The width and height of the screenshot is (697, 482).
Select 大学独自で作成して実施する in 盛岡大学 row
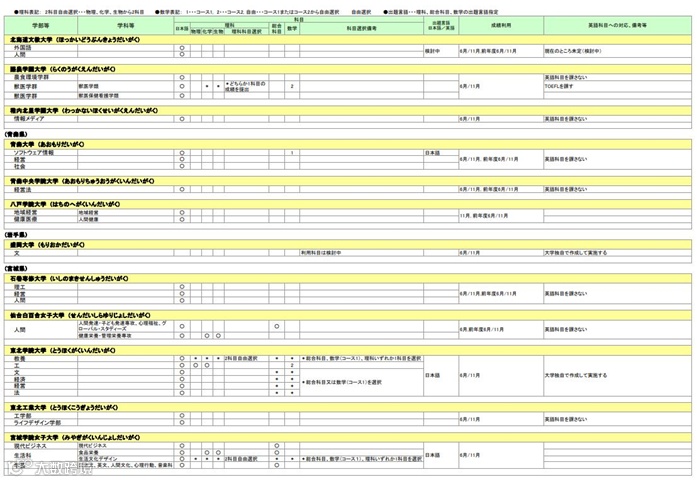[617, 253]
